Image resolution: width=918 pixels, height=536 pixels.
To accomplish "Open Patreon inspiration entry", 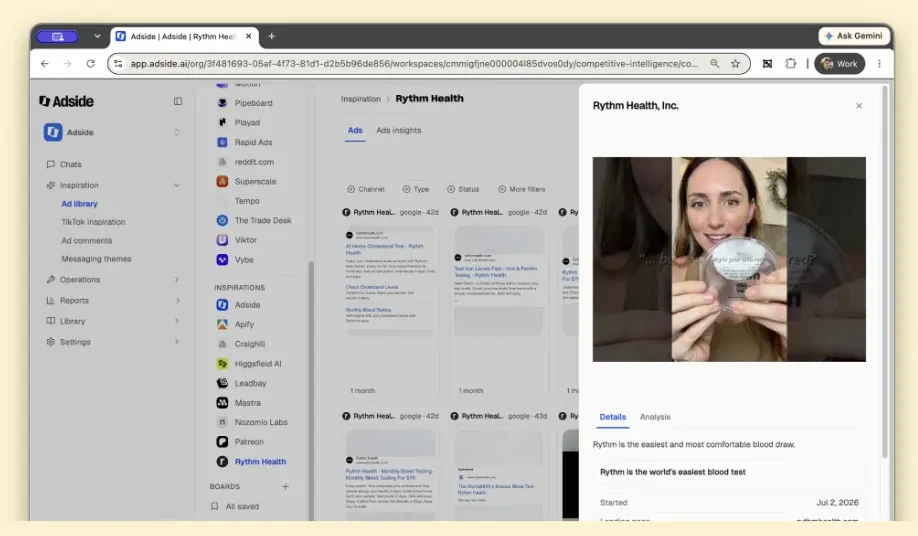I will coord(249,442).
